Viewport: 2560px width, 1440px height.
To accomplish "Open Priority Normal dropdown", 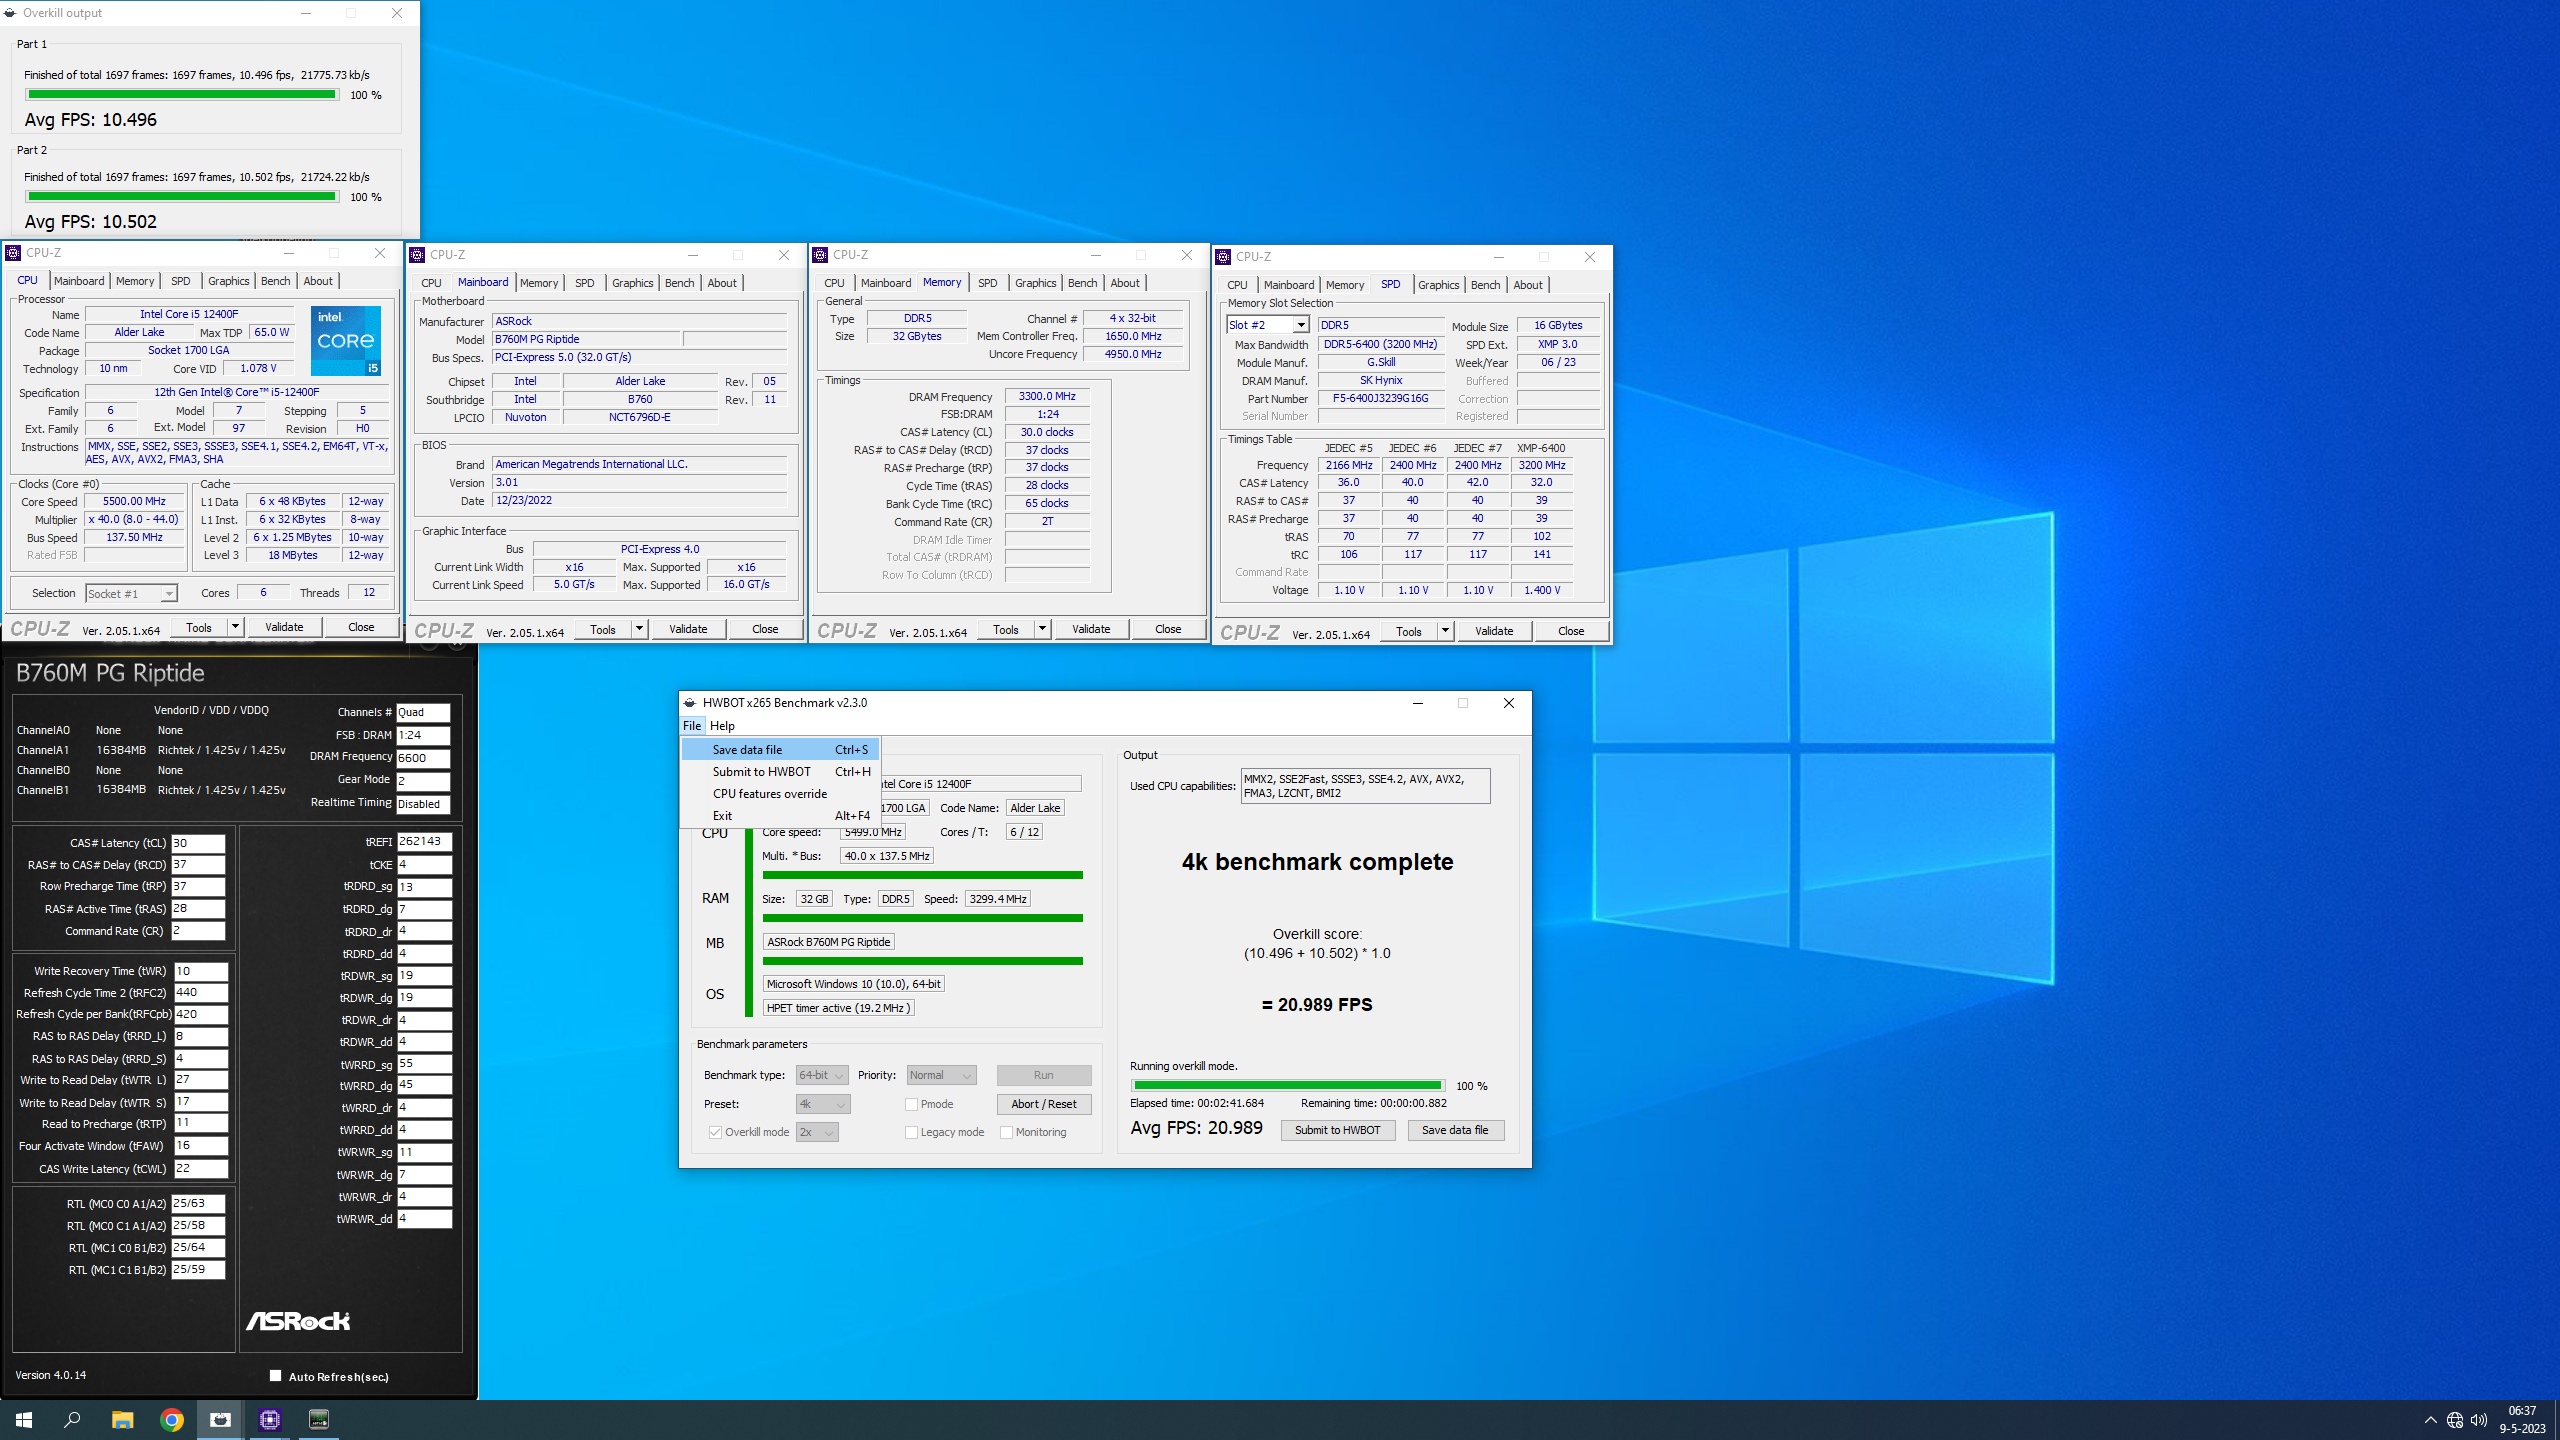I will pyautogui.click(x=941, y=1075).
